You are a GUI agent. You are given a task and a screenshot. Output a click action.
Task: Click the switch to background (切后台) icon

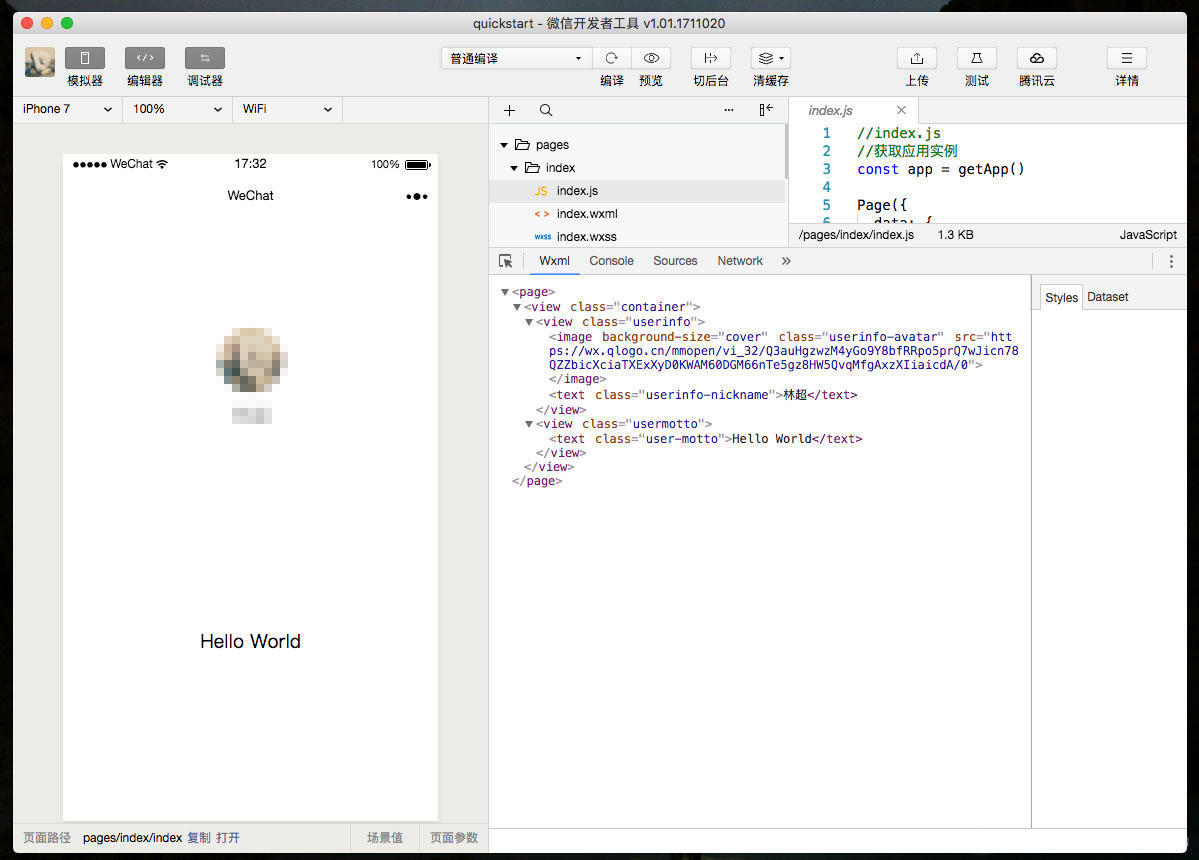711,58
